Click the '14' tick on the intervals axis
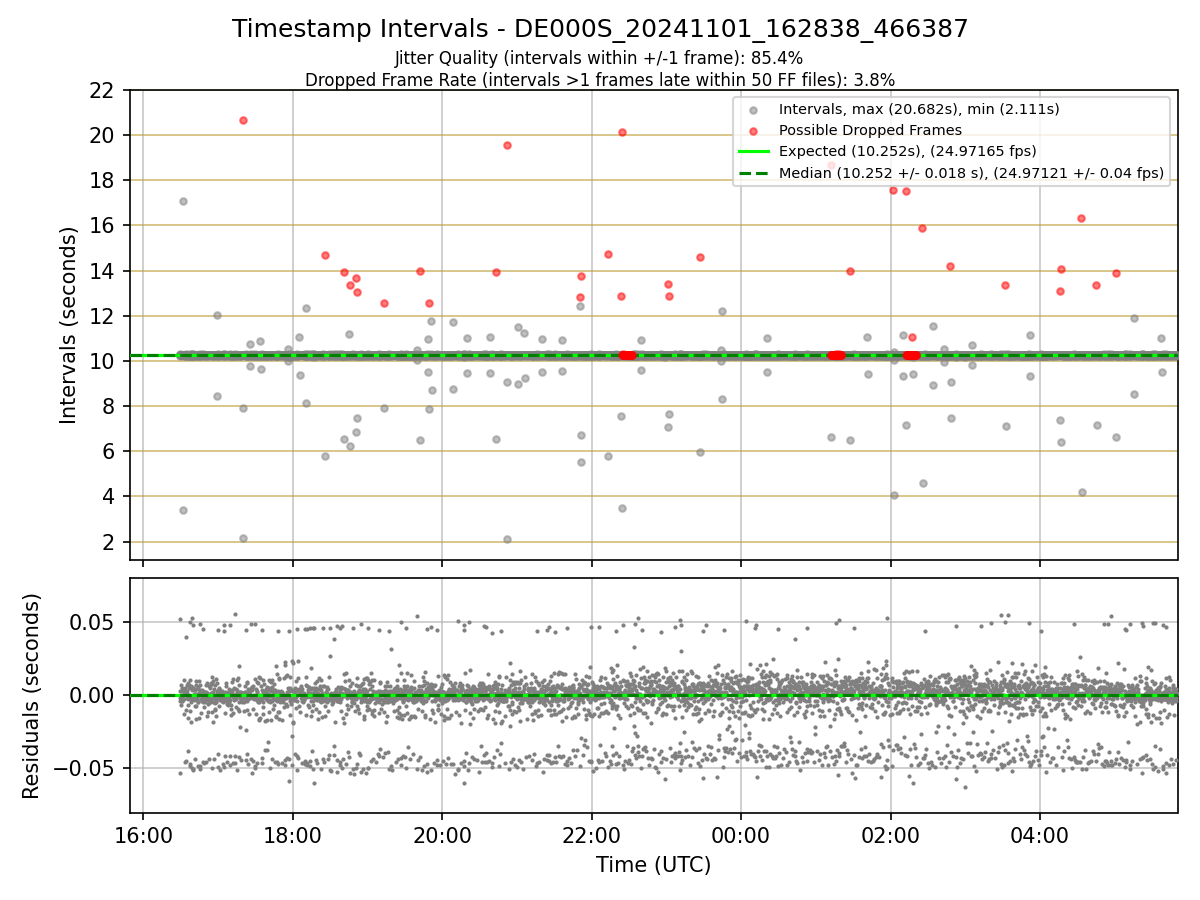The image size is (1200, 900). click(102, 271)
